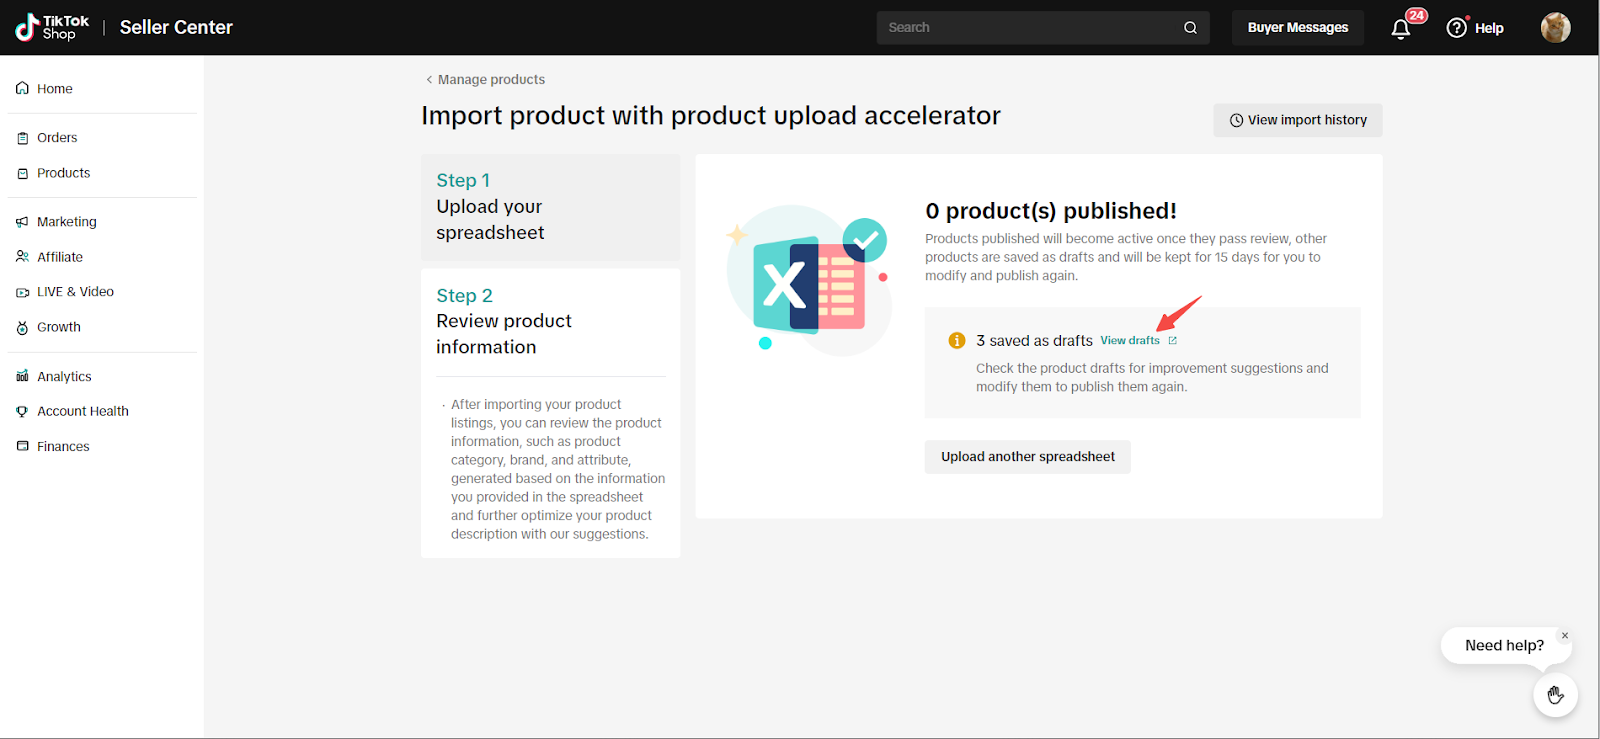Click Upload another spreadsheet button
Screen dimensions: 1600x739
coord(1027,457)
